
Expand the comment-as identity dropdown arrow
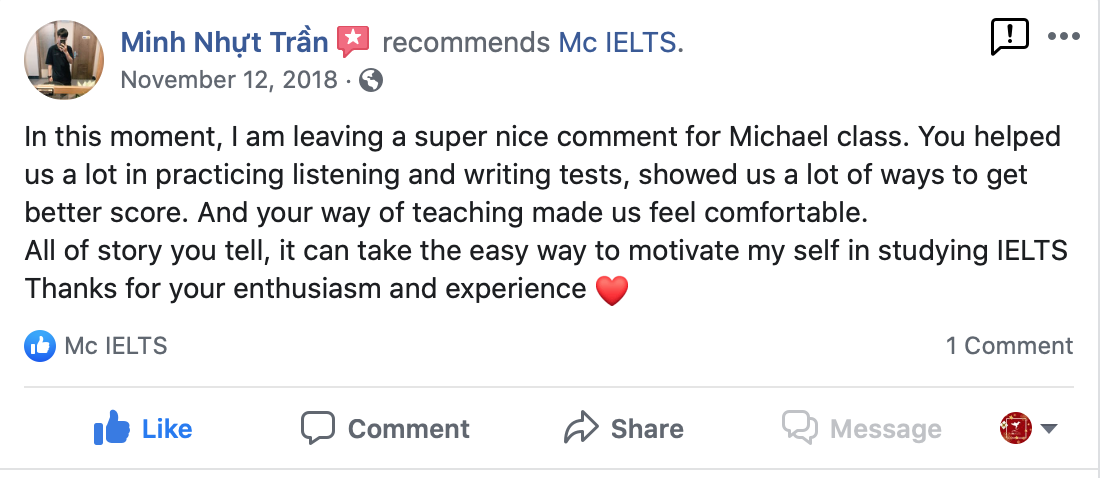pyautogui.click(x=1049, y=429)
